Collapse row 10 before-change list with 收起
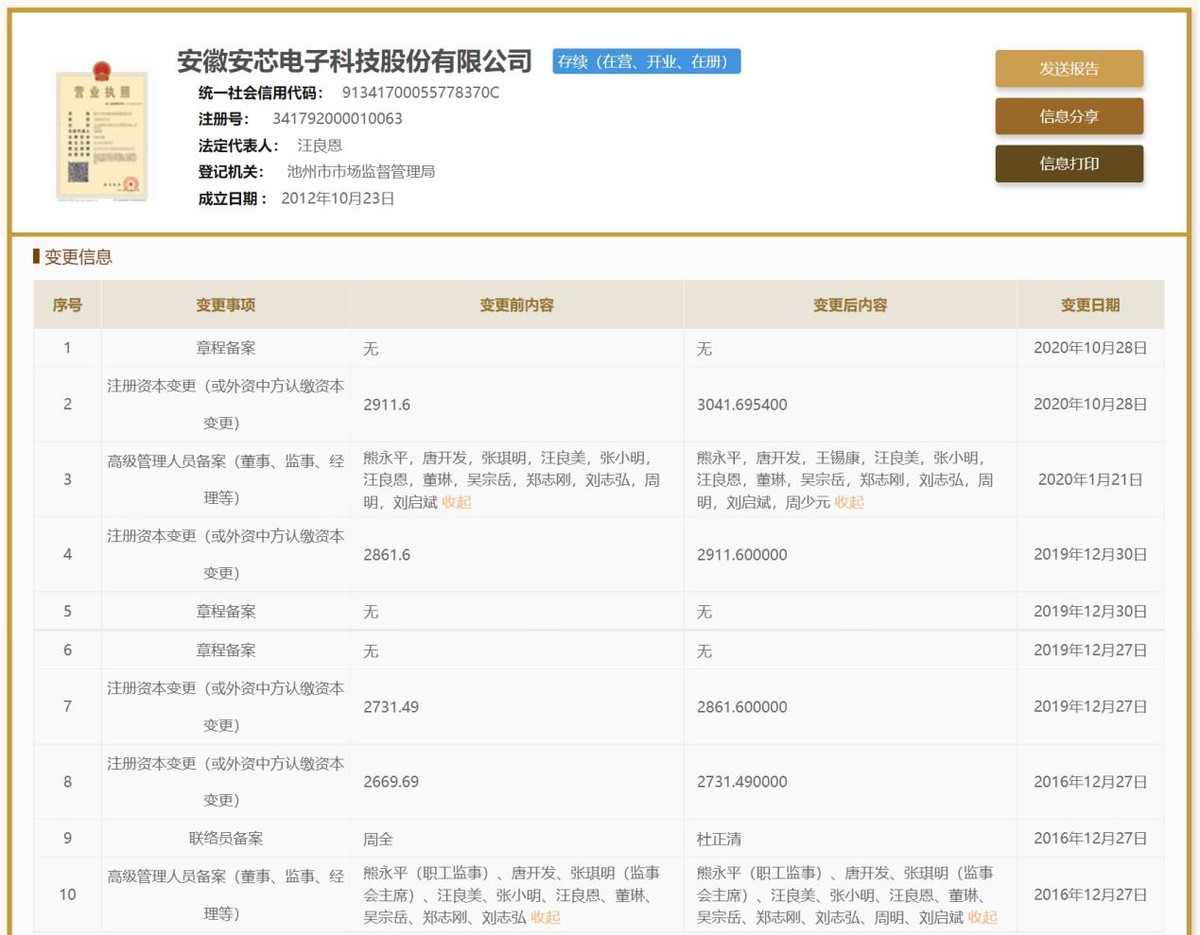The height and width of the screenshot is (935, 1200). (545, 917)
